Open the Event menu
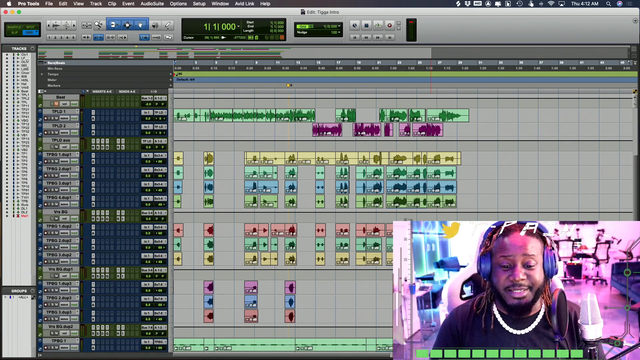This screenshot has height=360, width=640. tap(128, 4)
